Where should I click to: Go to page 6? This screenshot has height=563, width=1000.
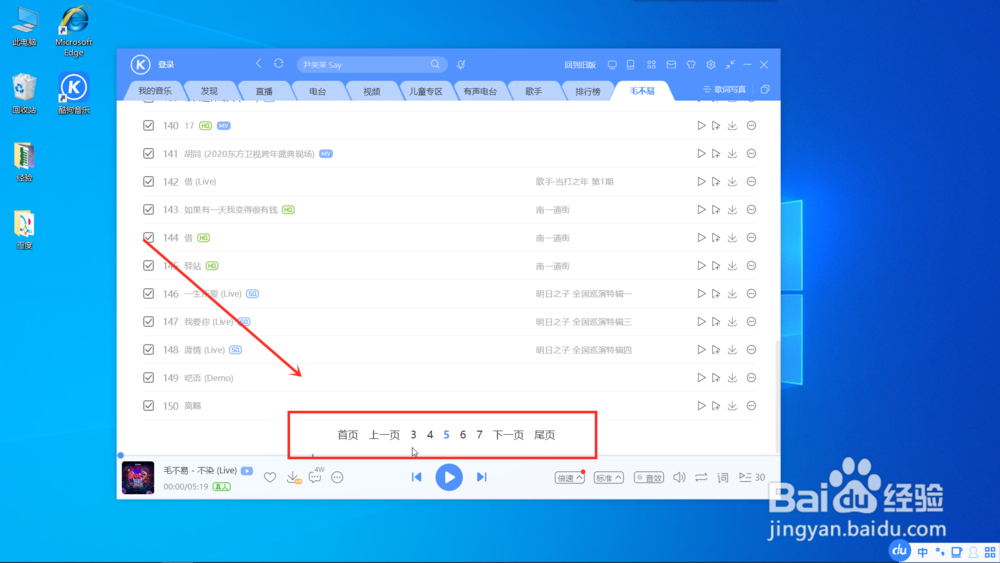click(463, 435)
